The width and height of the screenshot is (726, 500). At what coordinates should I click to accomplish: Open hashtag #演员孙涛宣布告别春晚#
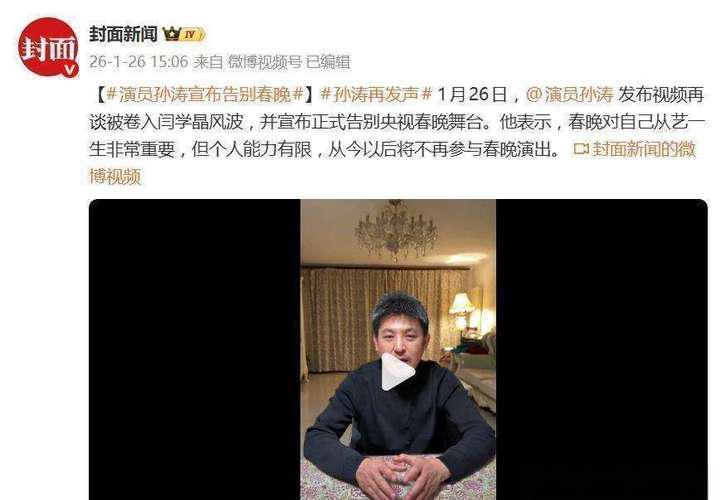[205, 94]
